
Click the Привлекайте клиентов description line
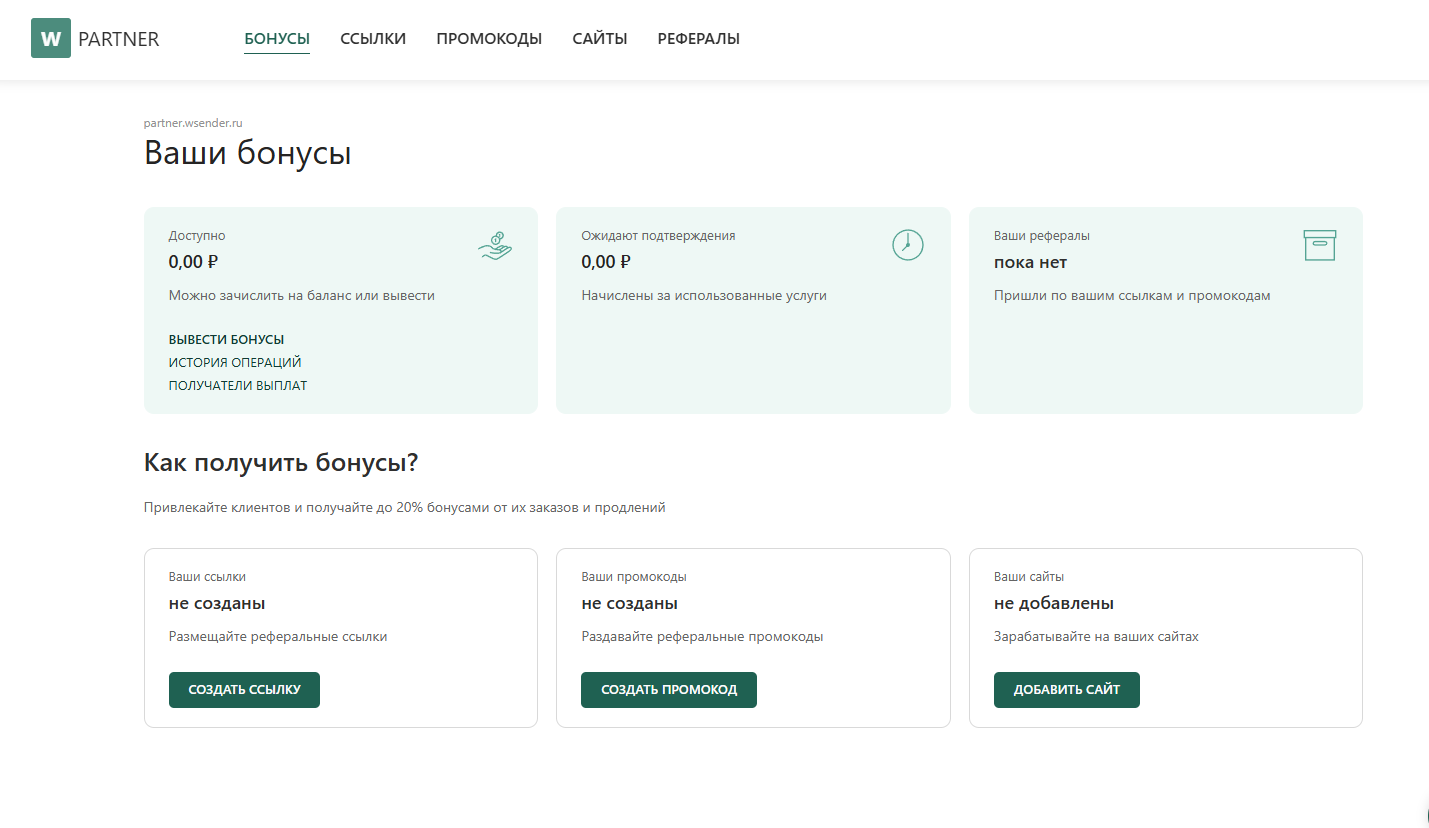click(x=405, y=508)
